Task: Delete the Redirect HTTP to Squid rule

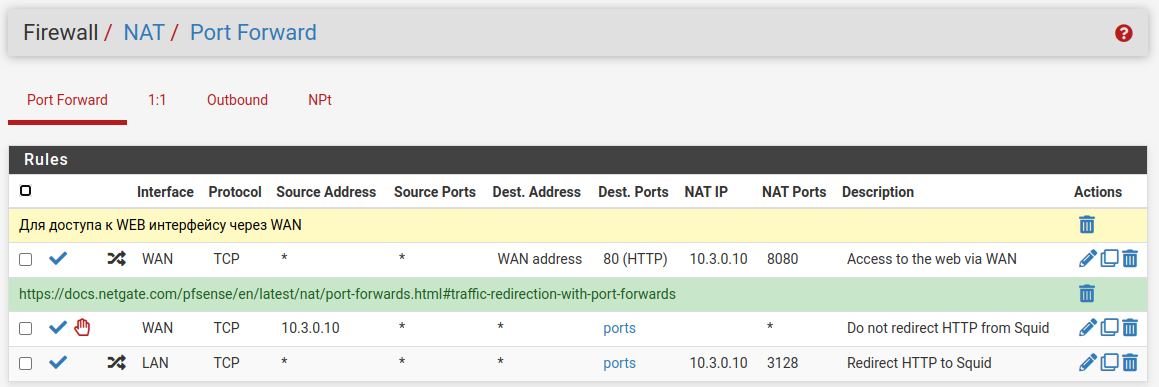Action: [1129, 363]
